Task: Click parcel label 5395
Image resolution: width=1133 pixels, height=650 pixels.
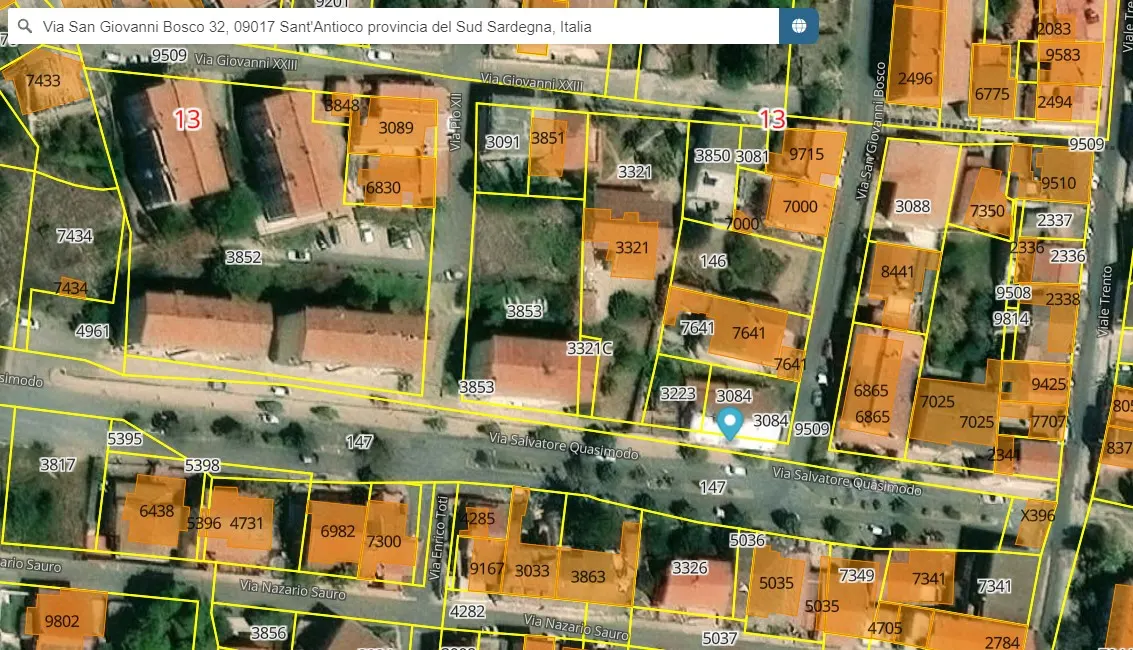Action: tap(125, 439)
